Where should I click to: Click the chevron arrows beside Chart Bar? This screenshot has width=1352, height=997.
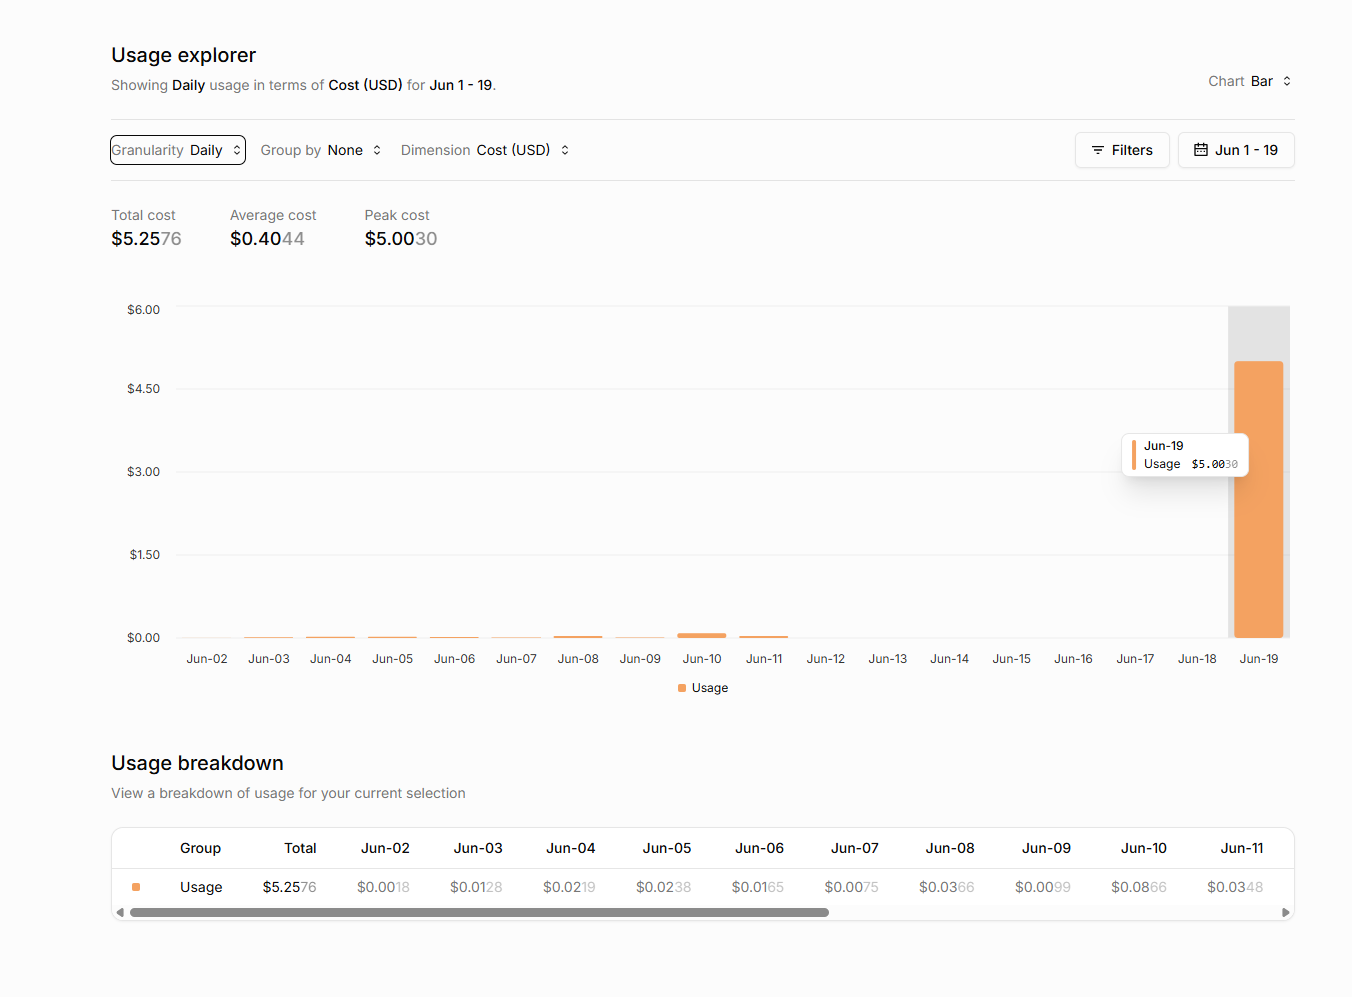pos(1287,81)
